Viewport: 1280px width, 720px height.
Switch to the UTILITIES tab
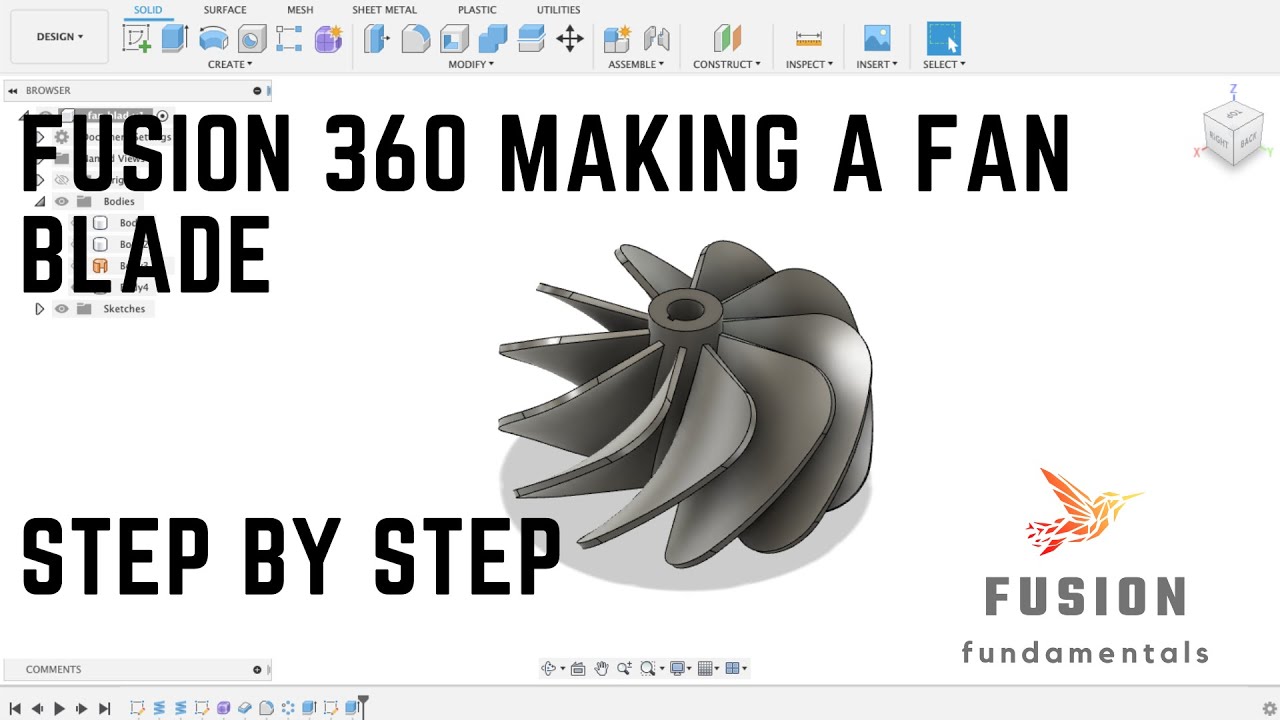coord(558,10)
